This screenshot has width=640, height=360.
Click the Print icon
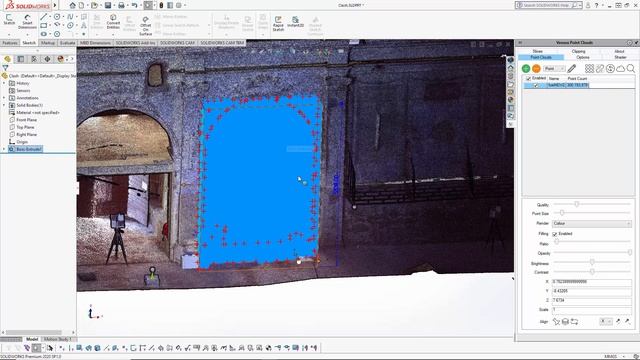click(121, 5)
